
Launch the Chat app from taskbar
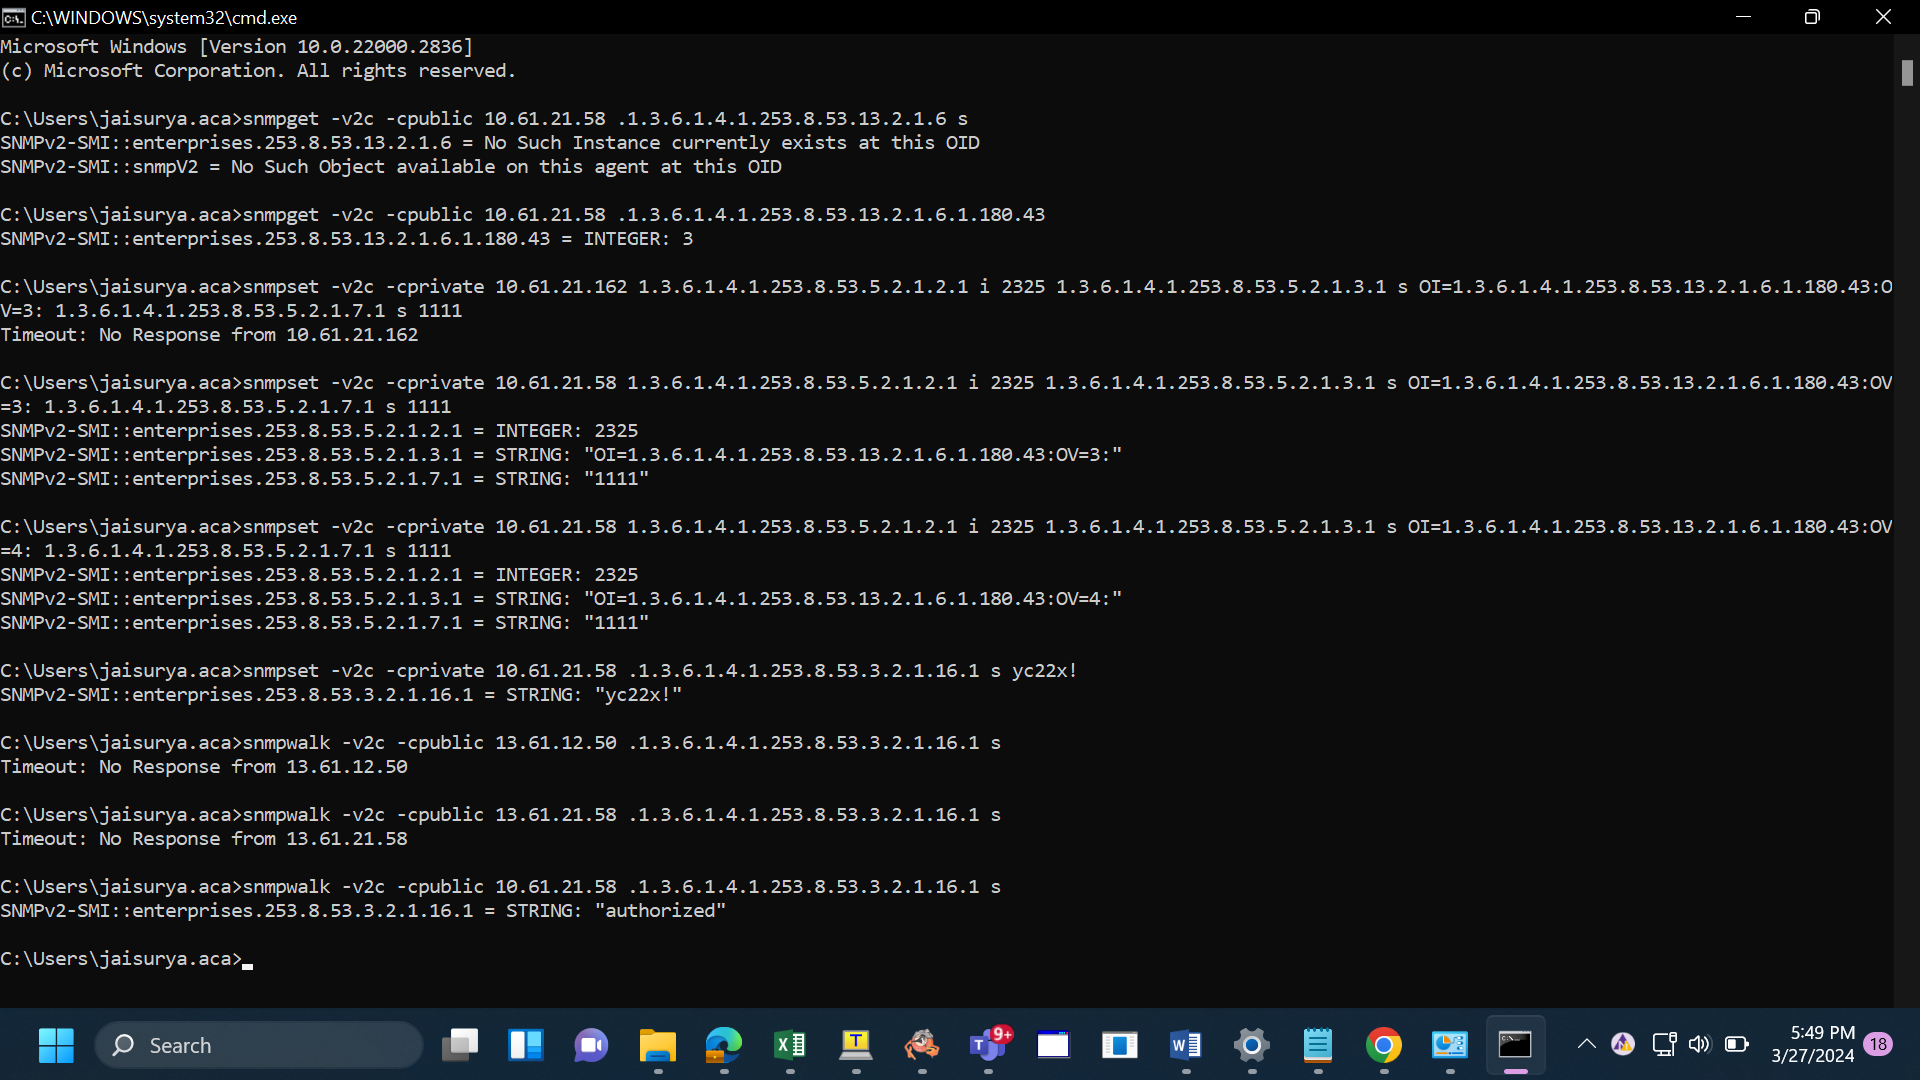[x=591, y=1045]
